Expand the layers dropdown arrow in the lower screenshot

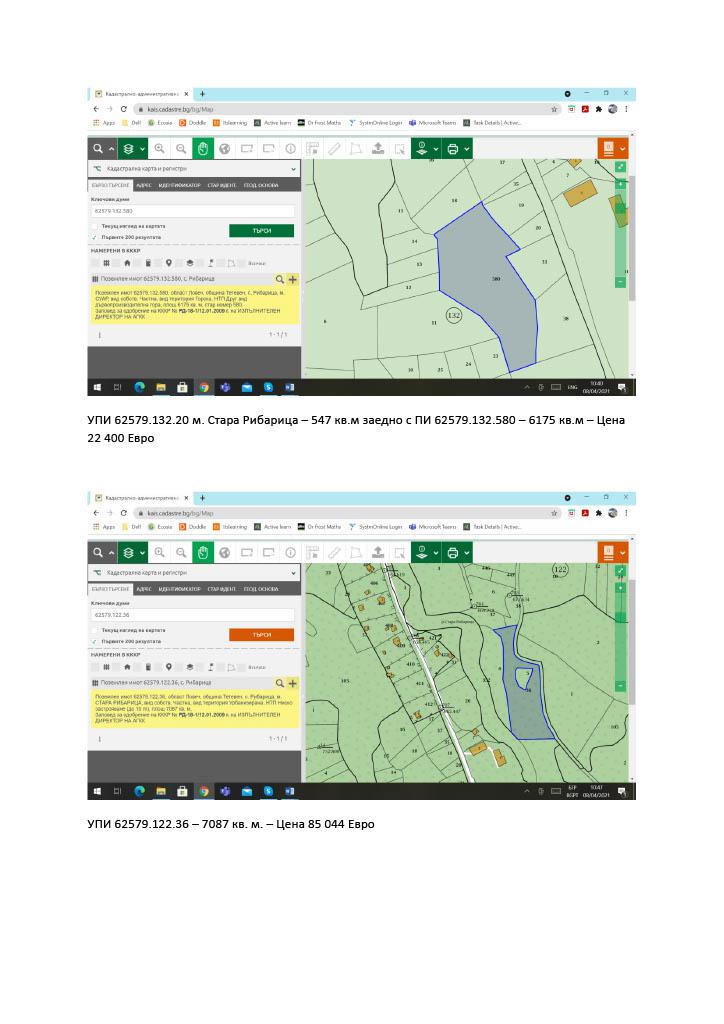click(144, 552)
